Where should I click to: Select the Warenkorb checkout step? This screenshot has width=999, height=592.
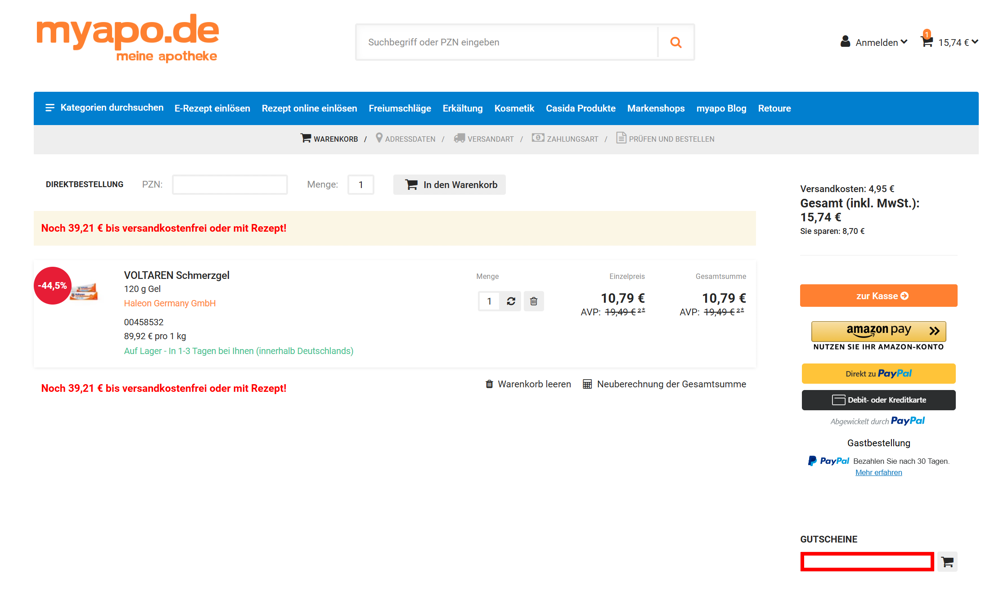click(329, 138)
